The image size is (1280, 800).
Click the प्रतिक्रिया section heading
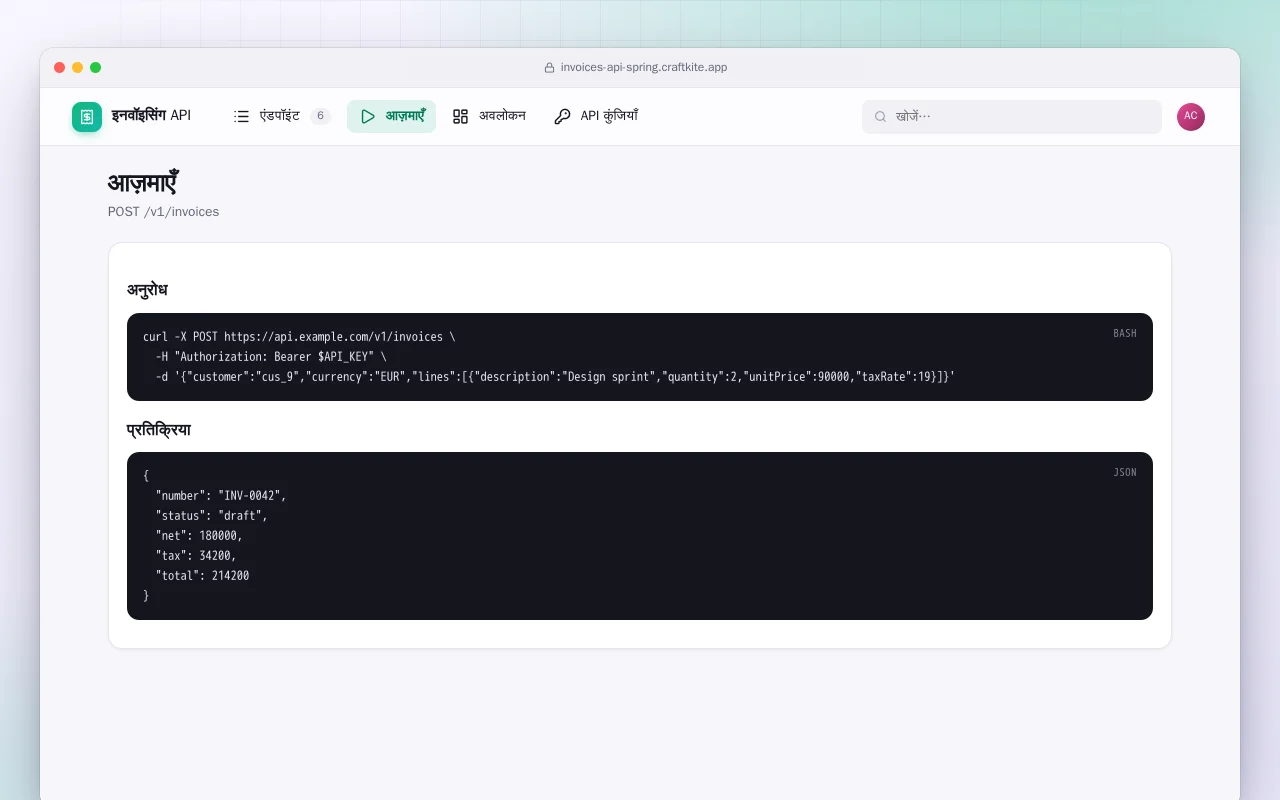(159, 430)
